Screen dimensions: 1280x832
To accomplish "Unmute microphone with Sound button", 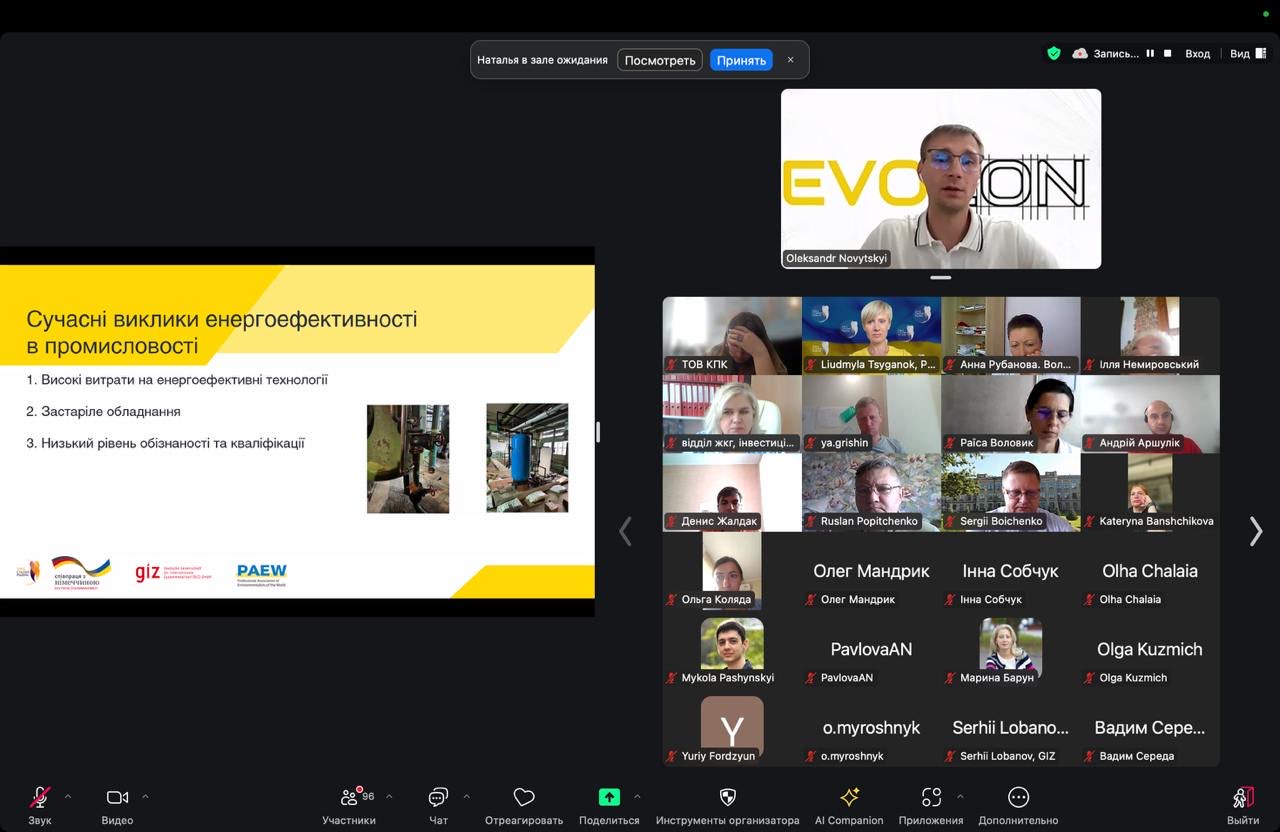I will pos(40,798).
